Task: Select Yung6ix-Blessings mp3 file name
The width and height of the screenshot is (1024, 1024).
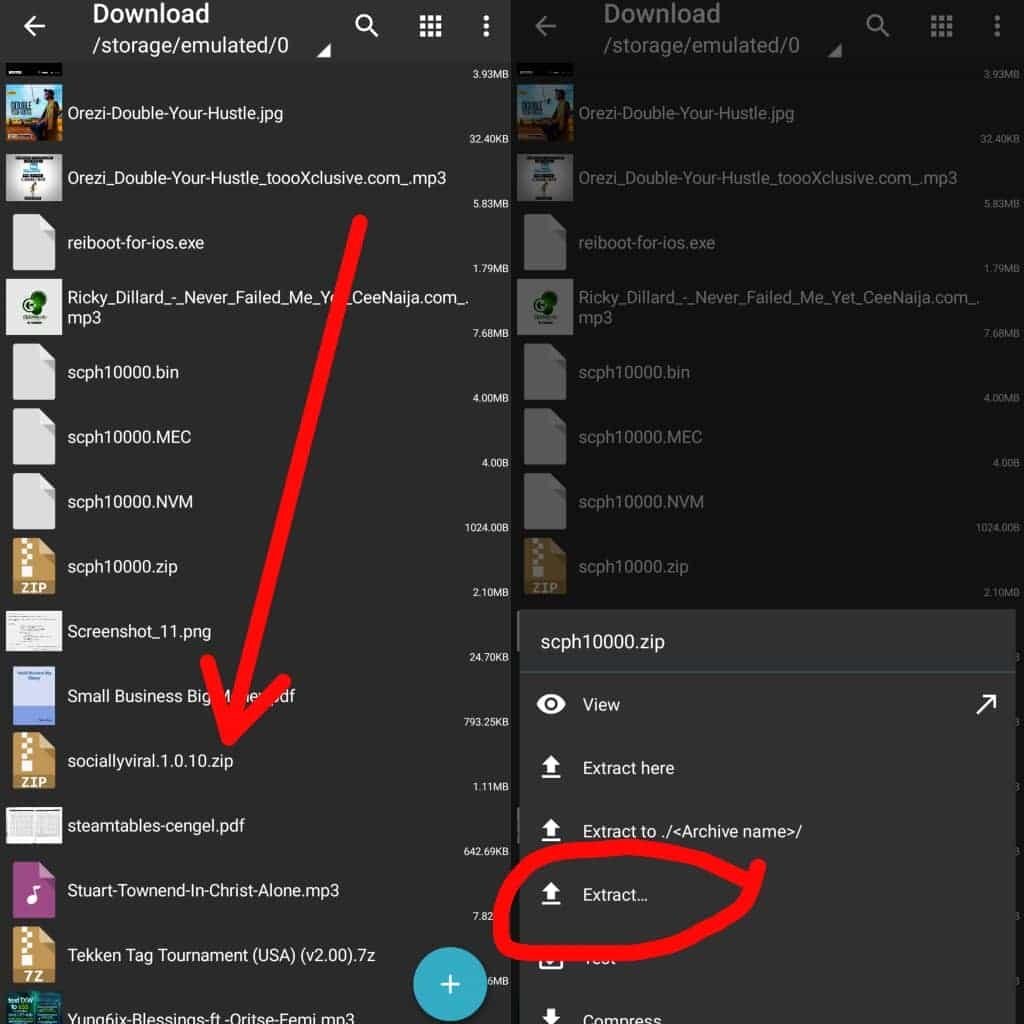Action: (210, 1016)
